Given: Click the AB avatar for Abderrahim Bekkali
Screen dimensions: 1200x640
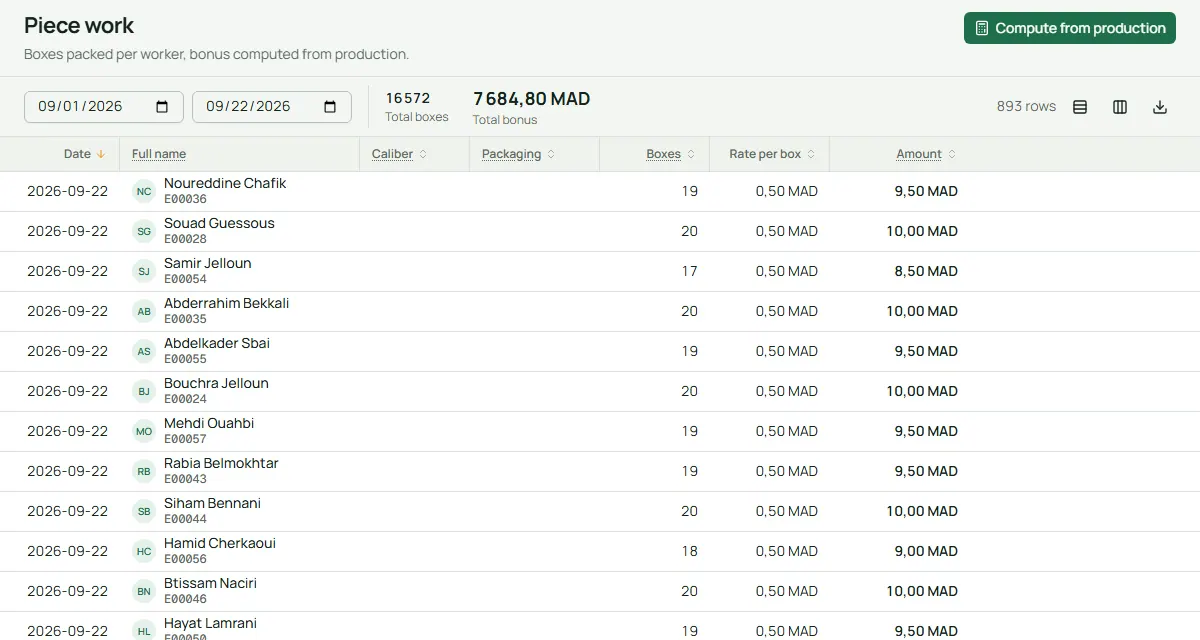Looking at the screenshot, I should point(144,311).
